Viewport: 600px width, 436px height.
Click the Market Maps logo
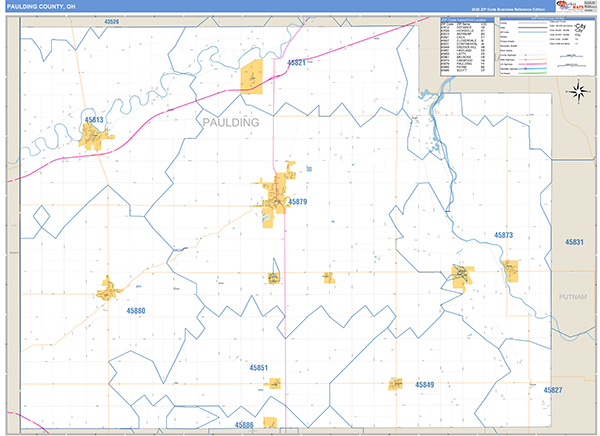[x=569, y=6]
